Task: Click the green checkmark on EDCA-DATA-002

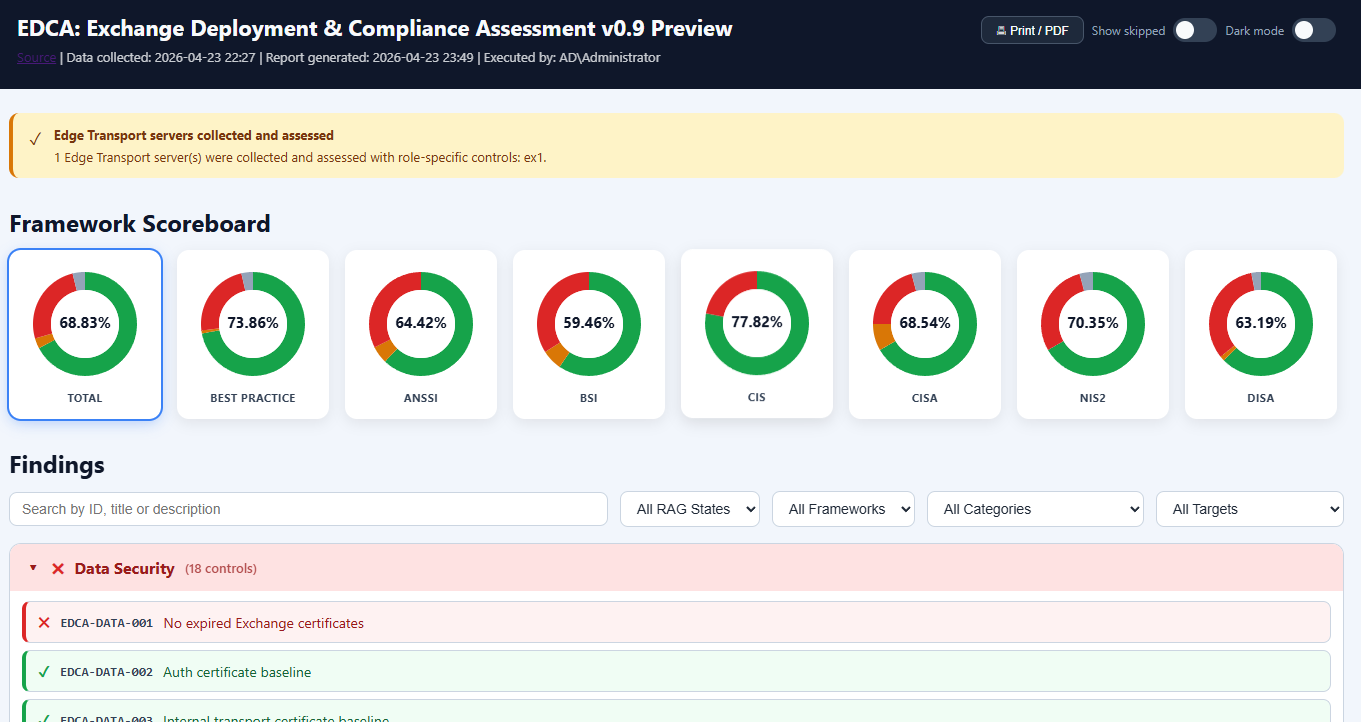Action: click(44, 672)
